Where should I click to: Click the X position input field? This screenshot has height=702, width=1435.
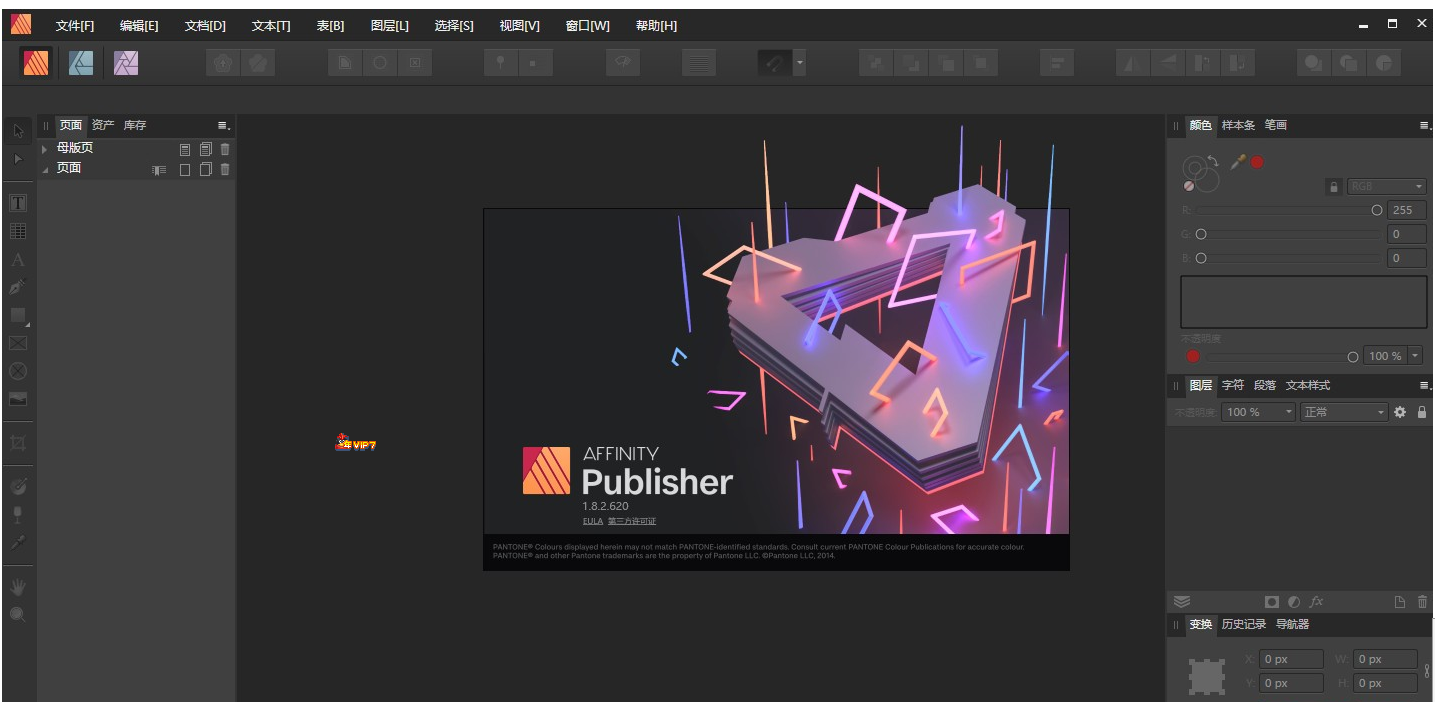click(x=1291, y=659)
